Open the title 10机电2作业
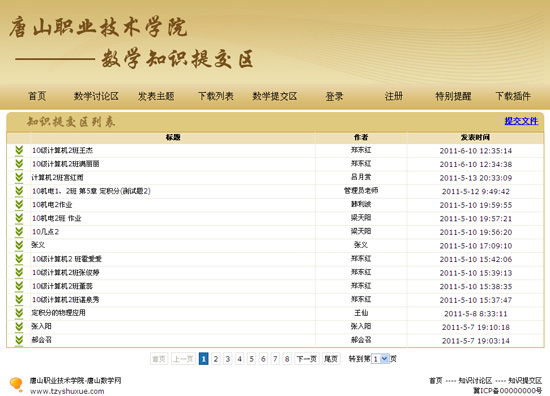The height and width of the screenshot is (396, 550). [52, 204]
